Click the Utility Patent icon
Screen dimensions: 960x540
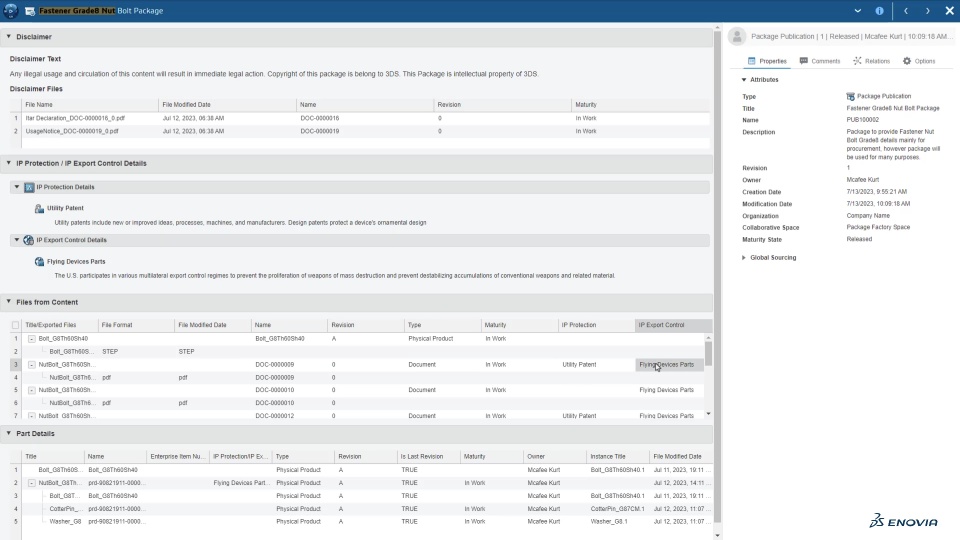[x=39, y=208]
